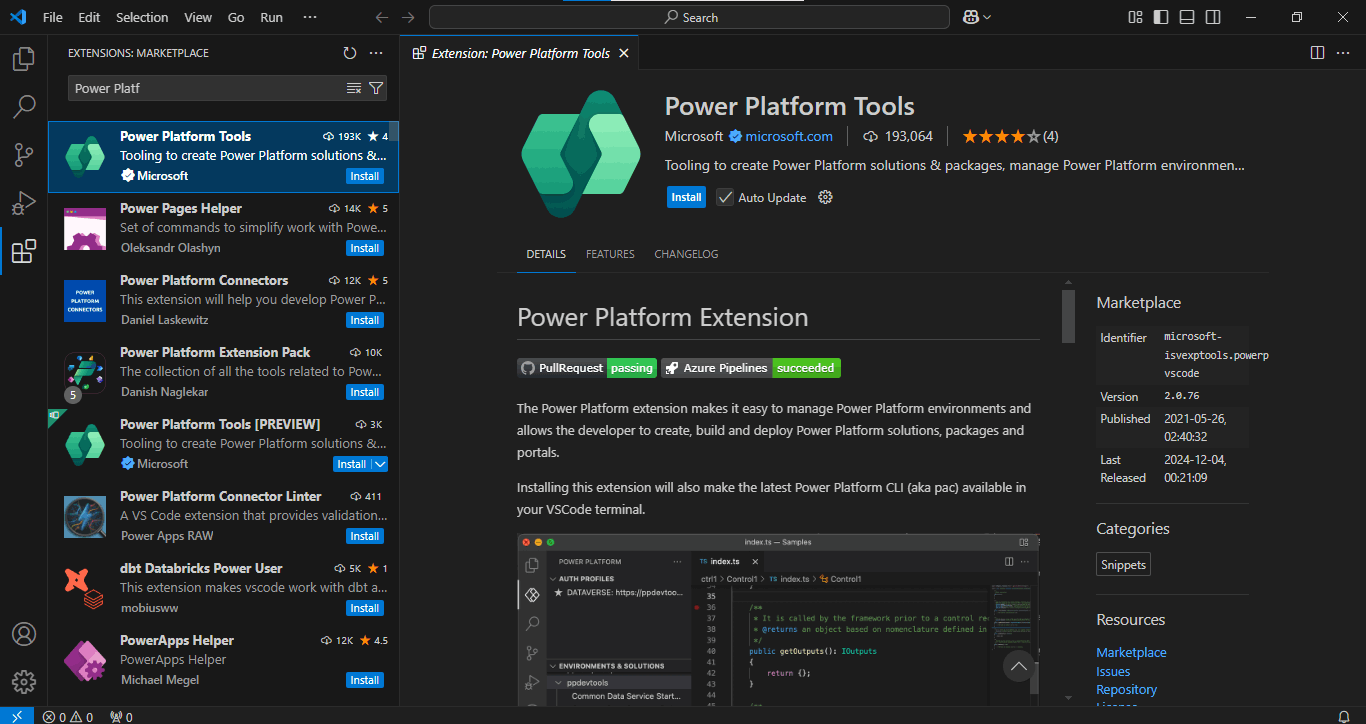
Task: Open Run and Debug view
Action: click(x=23, y=203)
